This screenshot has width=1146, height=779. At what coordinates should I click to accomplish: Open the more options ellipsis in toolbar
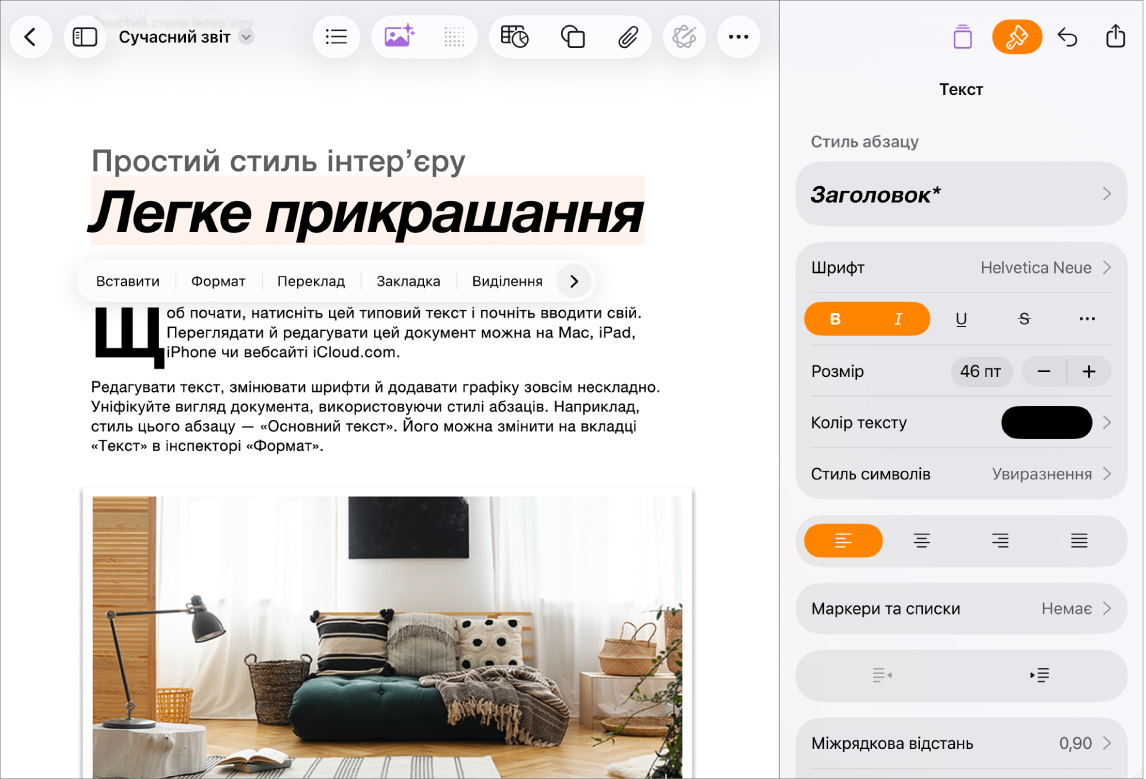click(738, 37)
